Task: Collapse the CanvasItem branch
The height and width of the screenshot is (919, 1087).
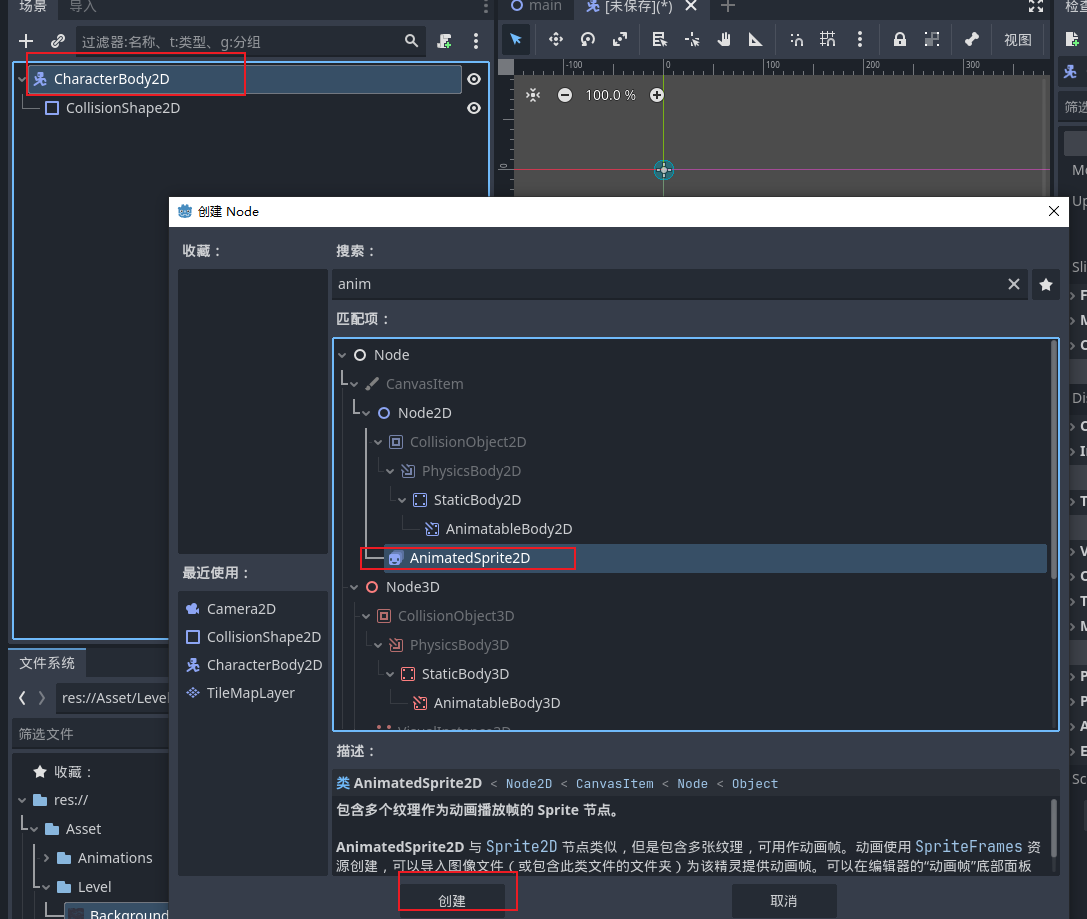Action: [x=354, y=384]
